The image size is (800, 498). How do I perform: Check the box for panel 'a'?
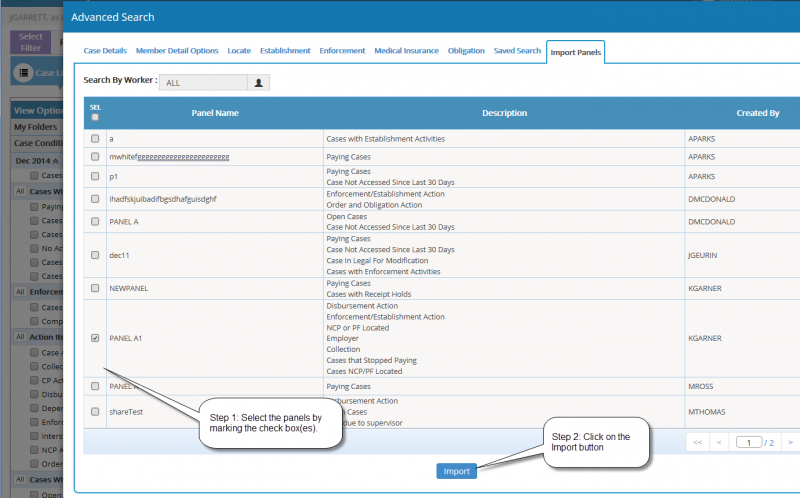(x=95, y=138)
